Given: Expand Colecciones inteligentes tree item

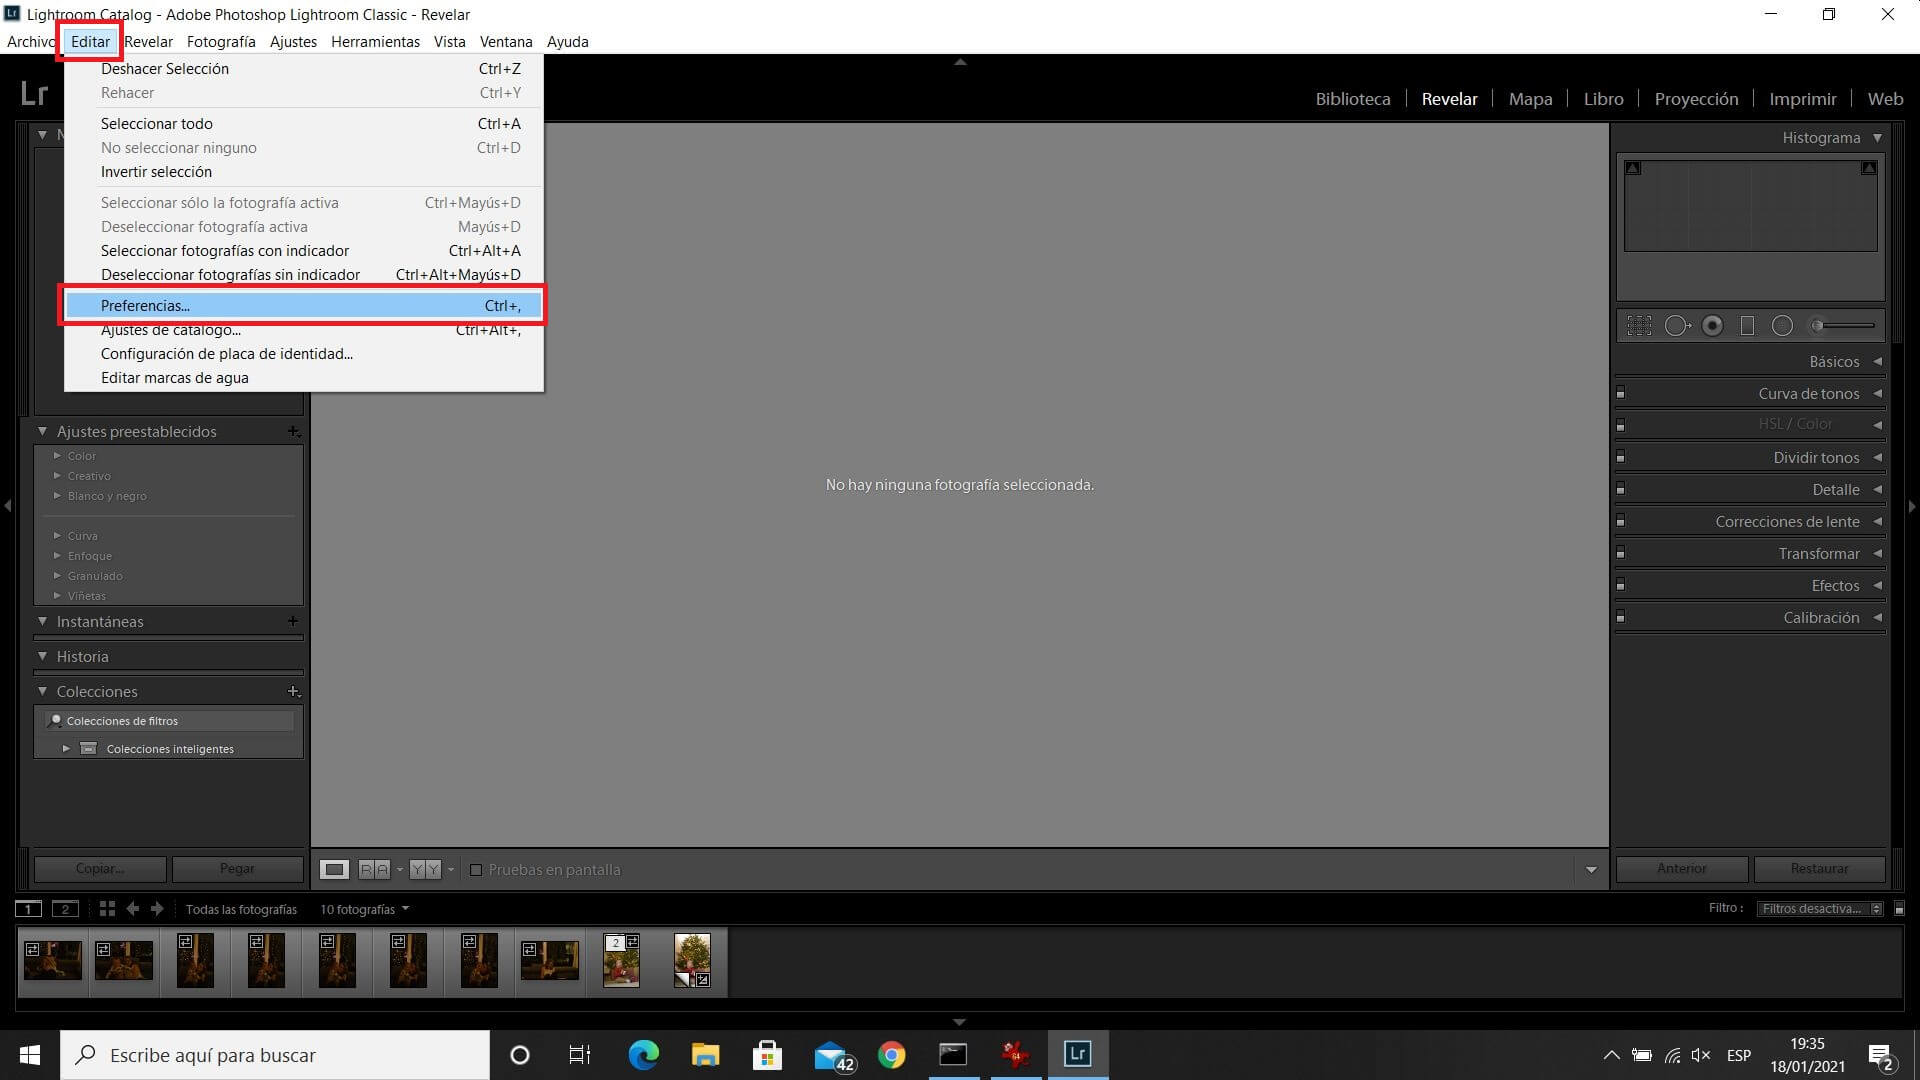Looking at the screenshot, I should (x=66, y=748).
